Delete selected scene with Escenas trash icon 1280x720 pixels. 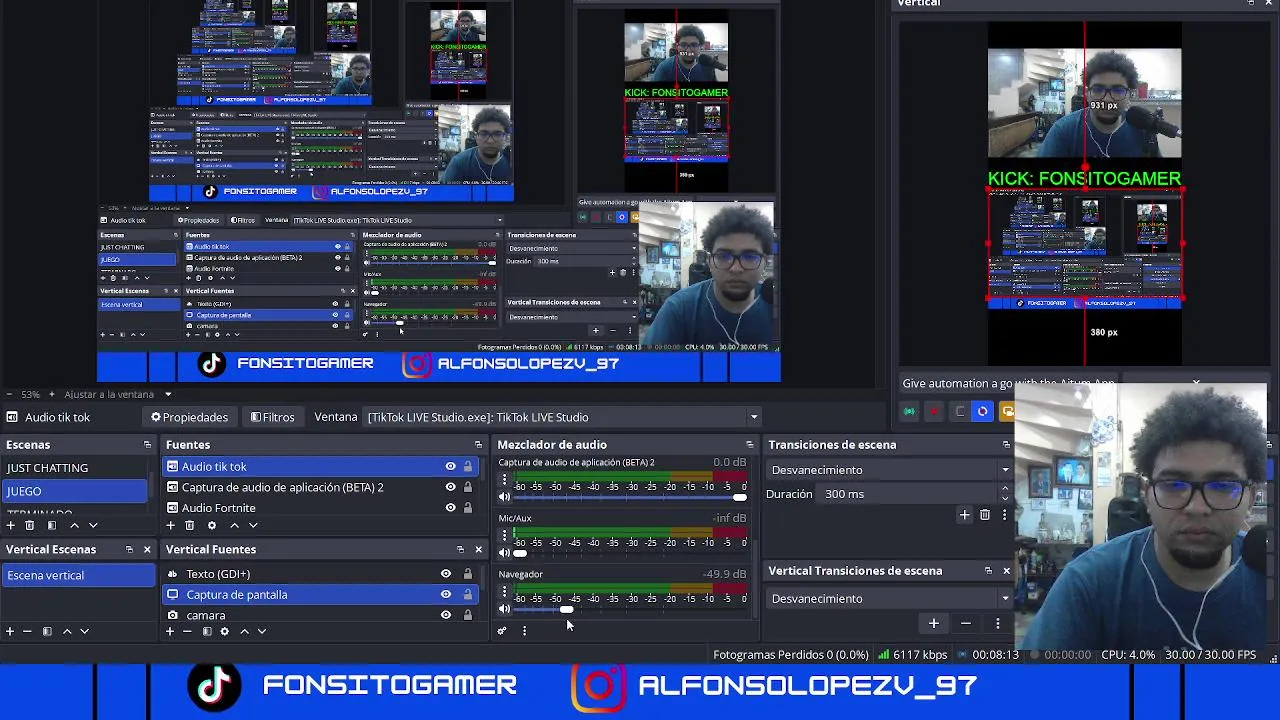[30, 525]
